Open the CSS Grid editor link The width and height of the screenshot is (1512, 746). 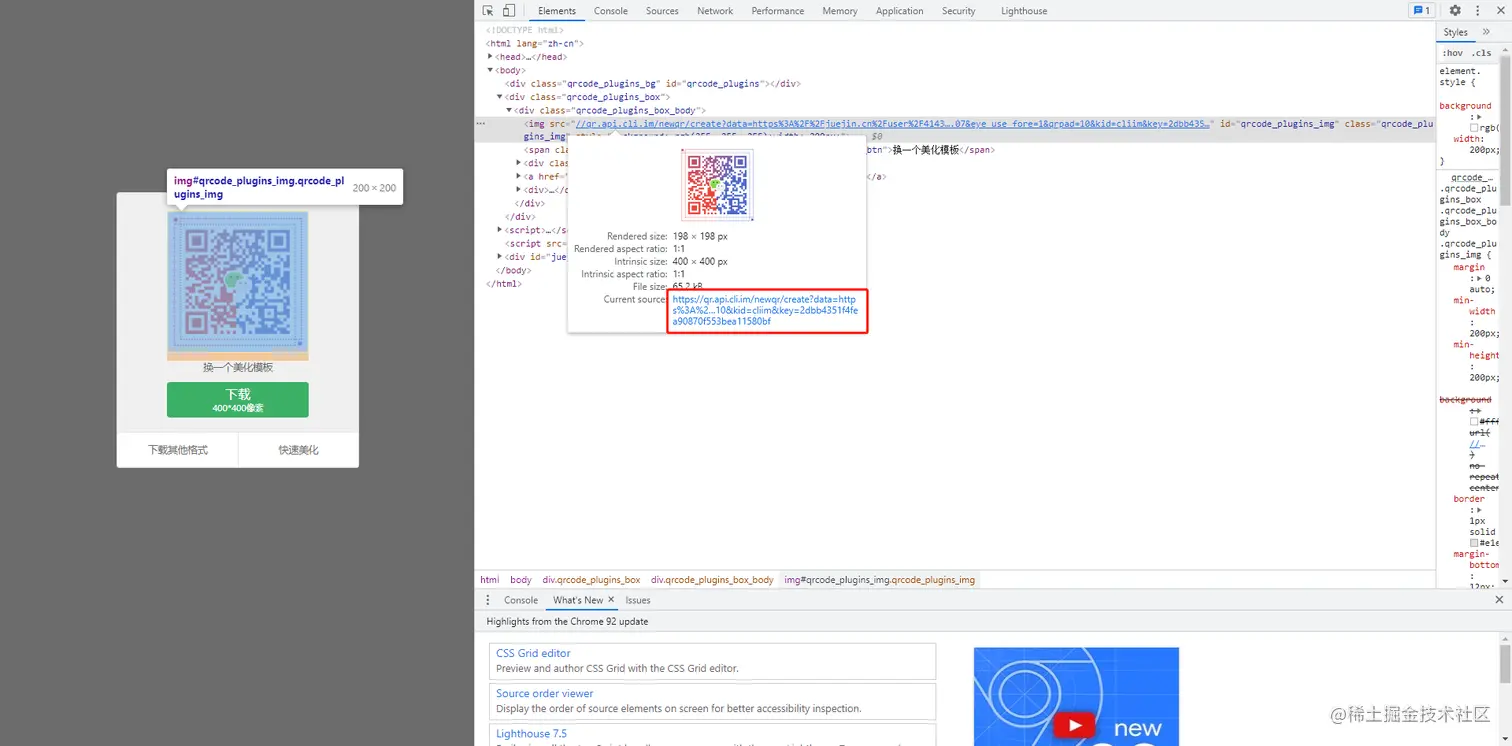point(533,653)
